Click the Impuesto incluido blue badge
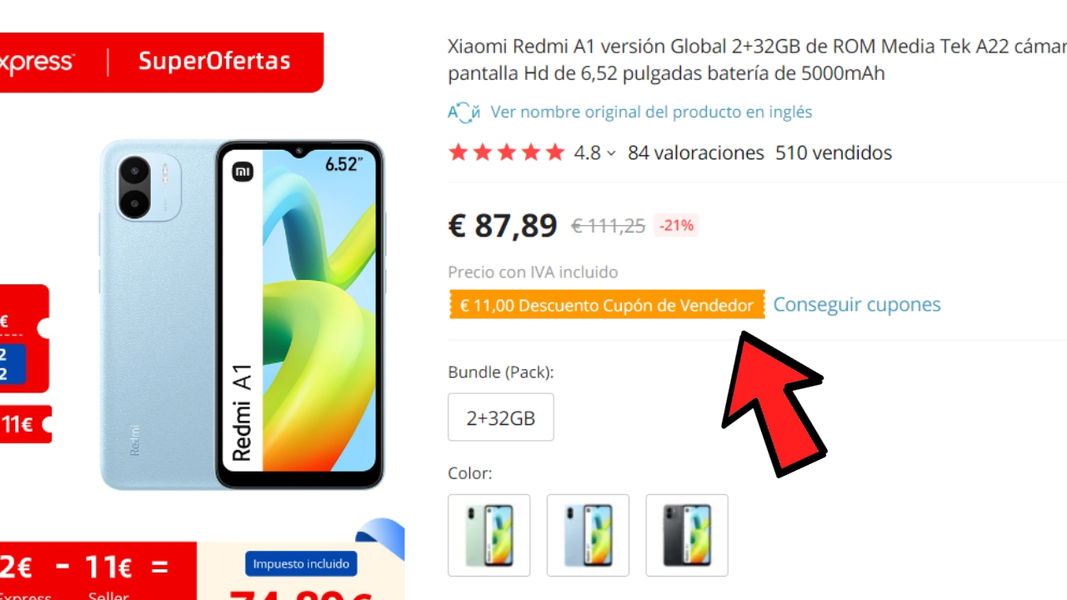The image size is (1067, 600). pos(301,563)
